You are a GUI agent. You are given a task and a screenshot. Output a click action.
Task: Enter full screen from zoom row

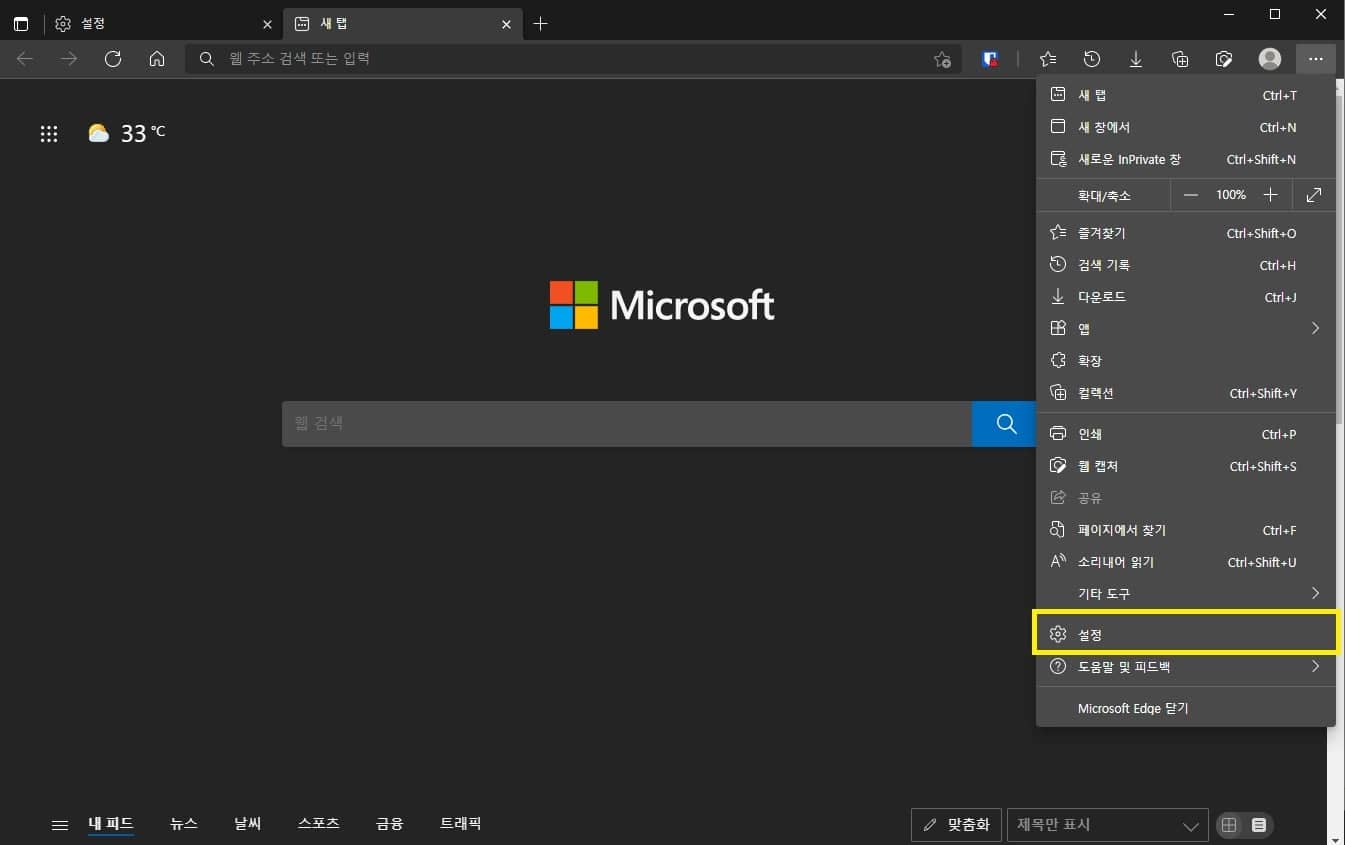(x=1314, y=195)
